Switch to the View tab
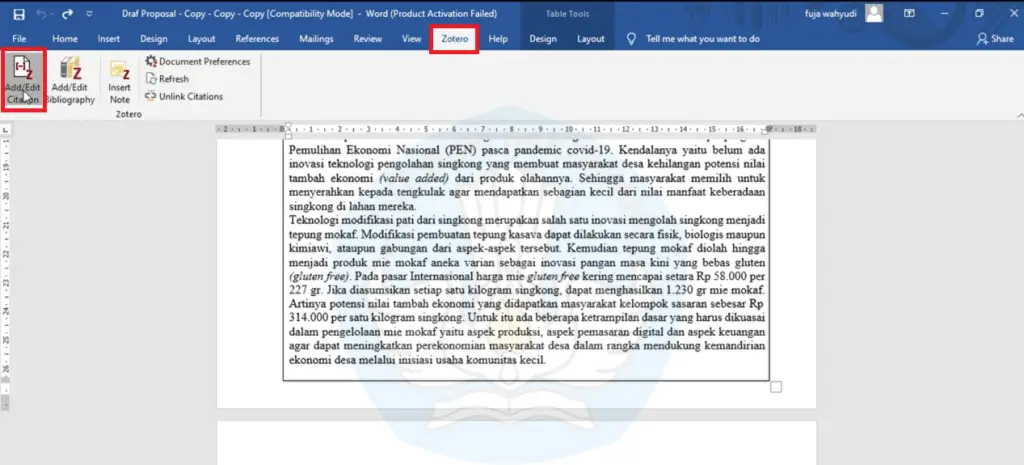This screenshot has height=465, width=1024. click(411, 39)
